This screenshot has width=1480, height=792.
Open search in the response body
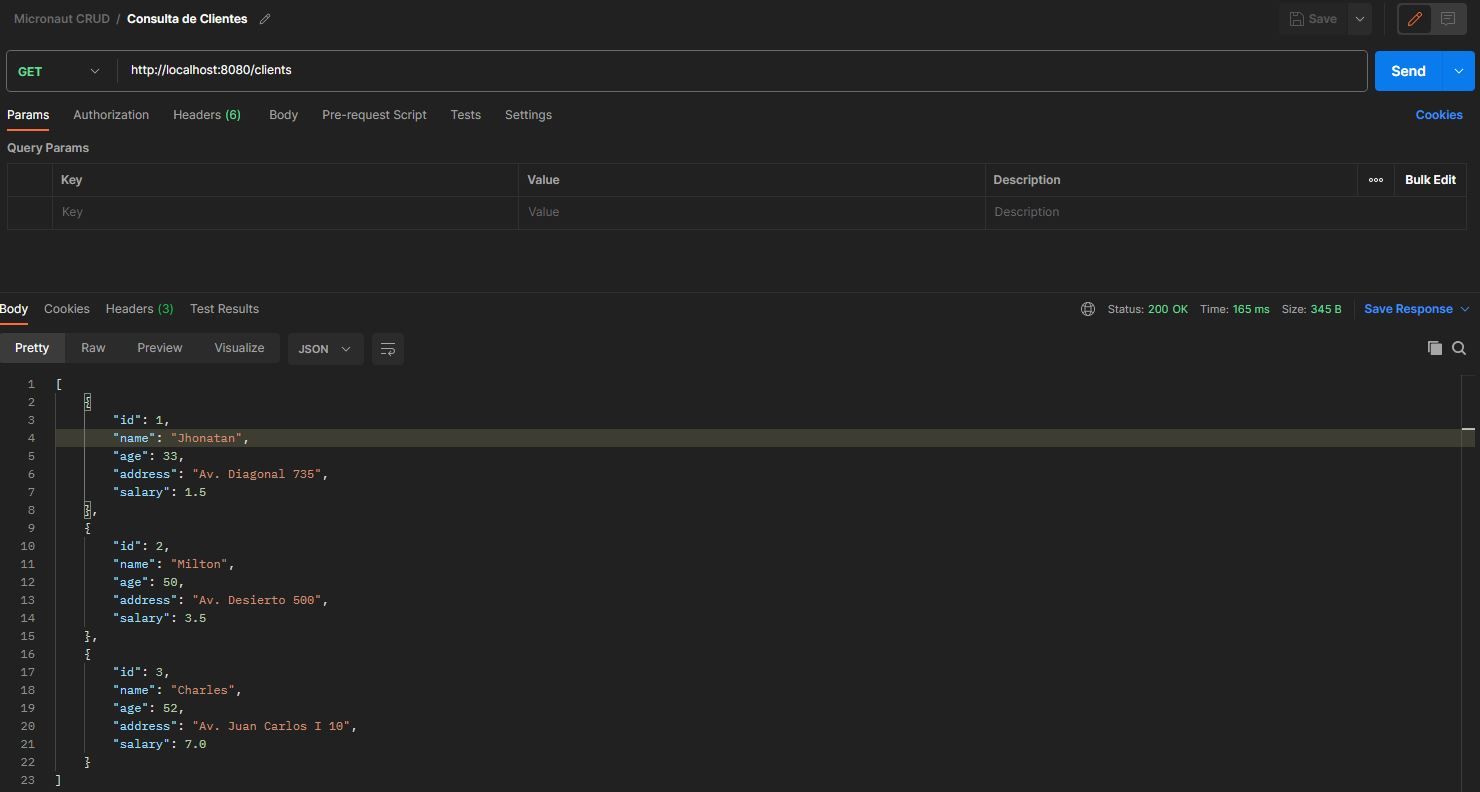click(x=1459, y=348)
